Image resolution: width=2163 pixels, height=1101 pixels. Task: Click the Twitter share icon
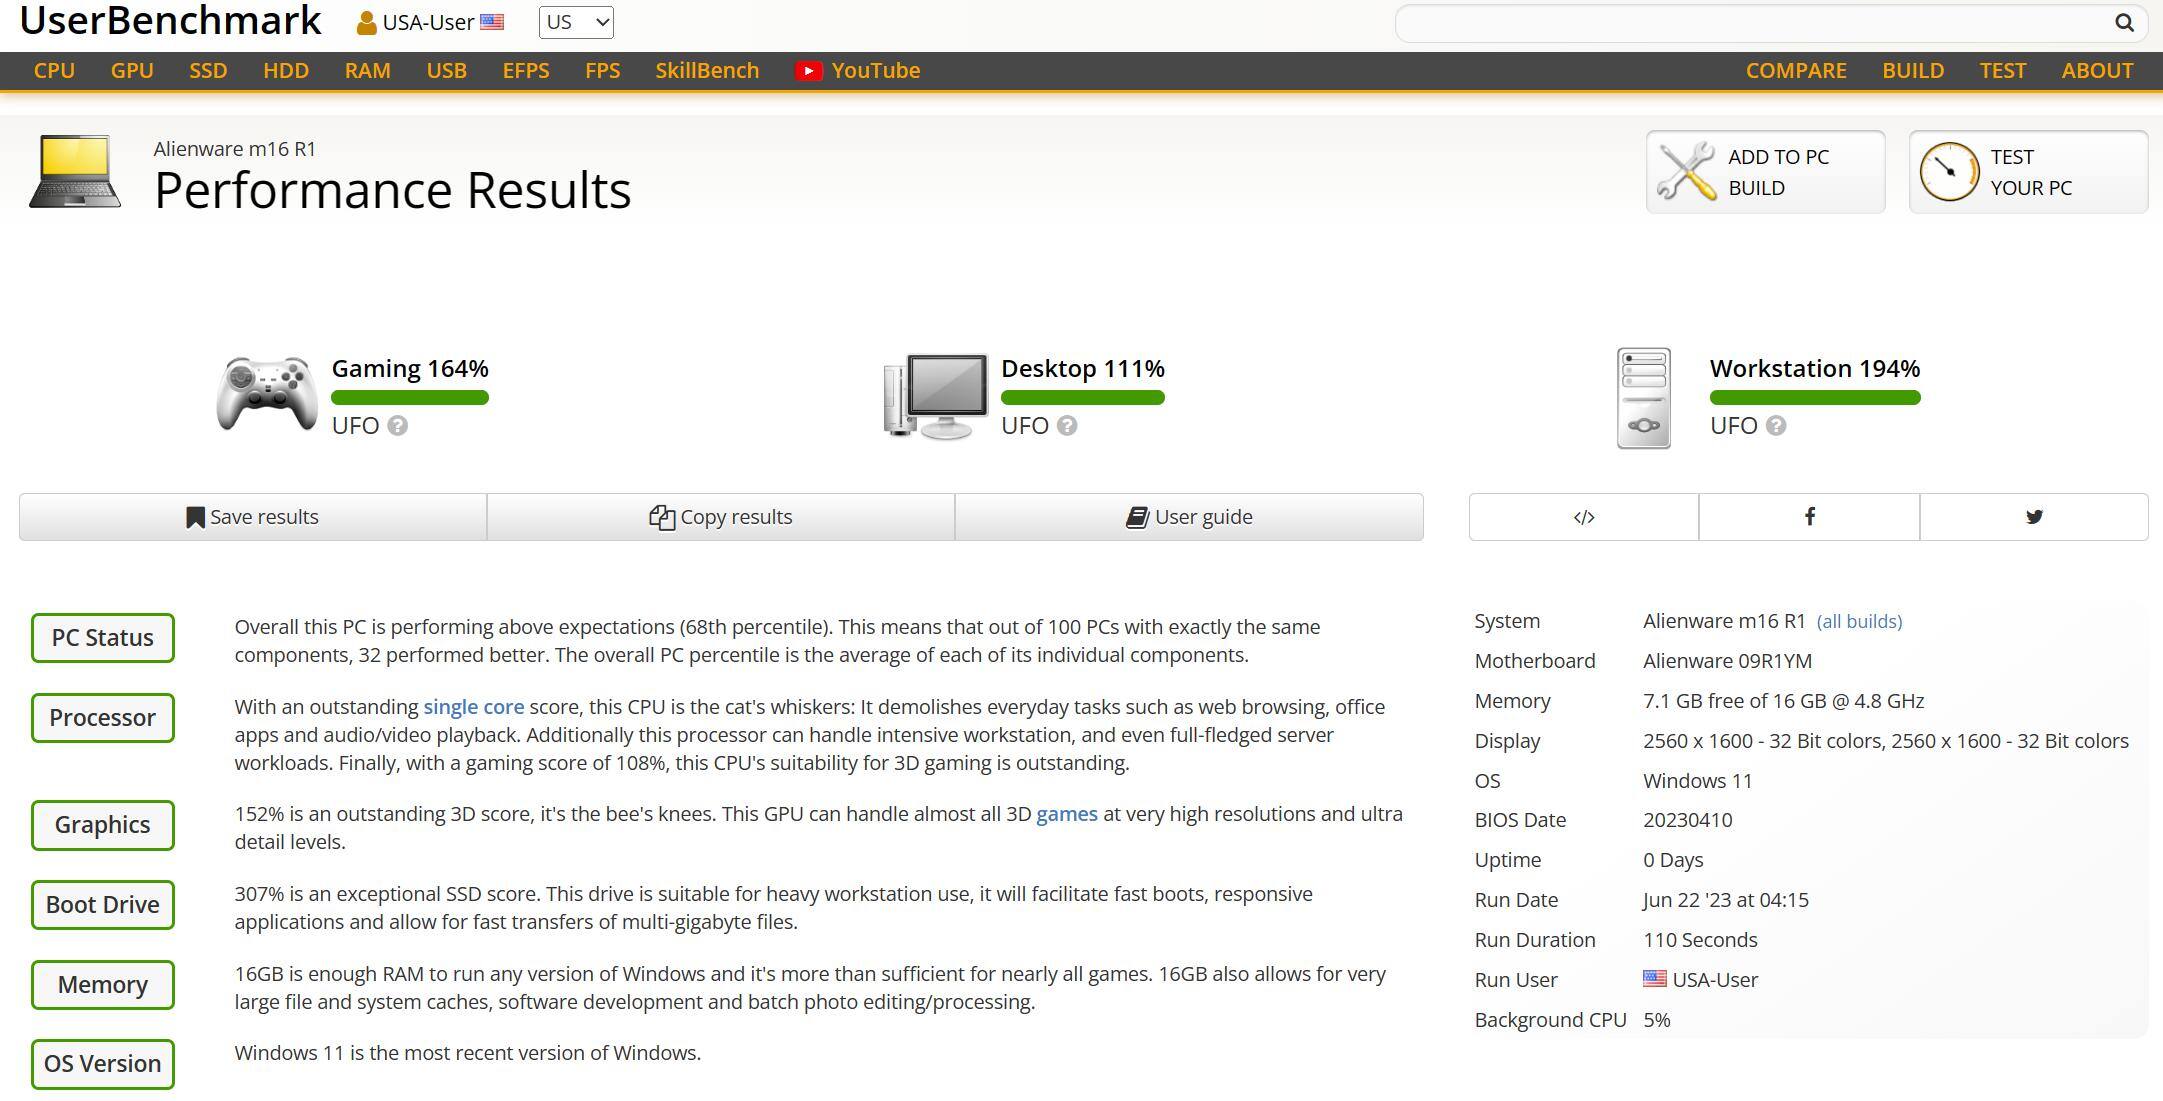click(2033, 517)
